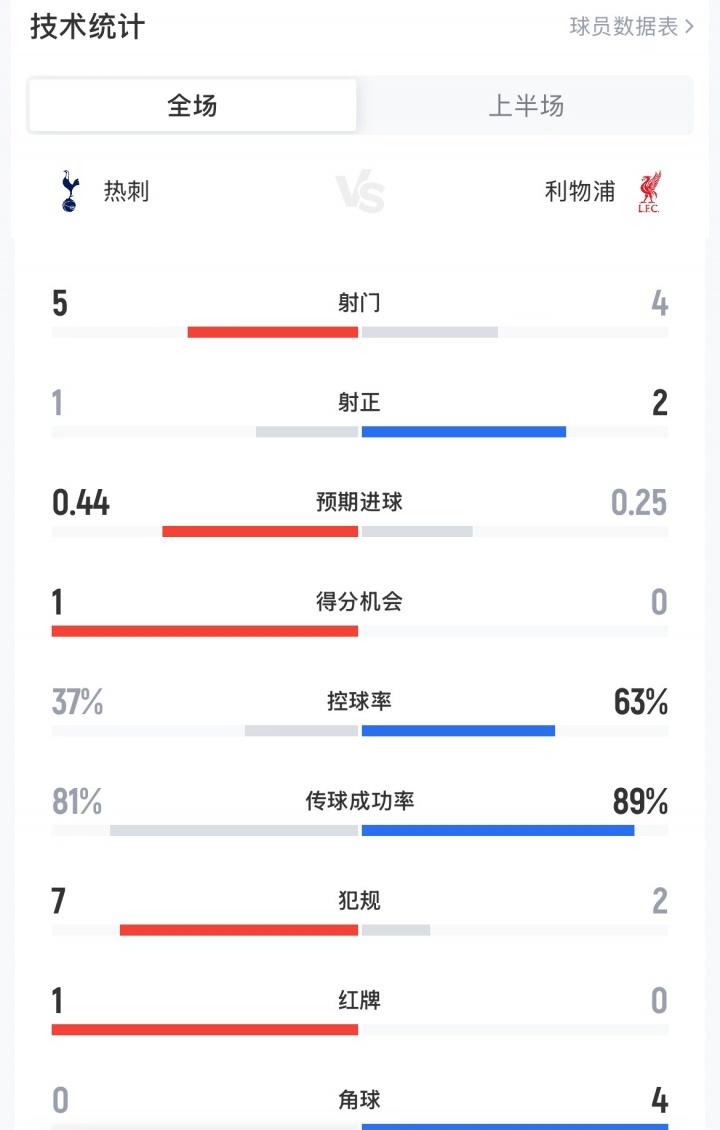Click the red 预期进球 expected goals bar
720x1130 pixels.
(x=260, y=531)
